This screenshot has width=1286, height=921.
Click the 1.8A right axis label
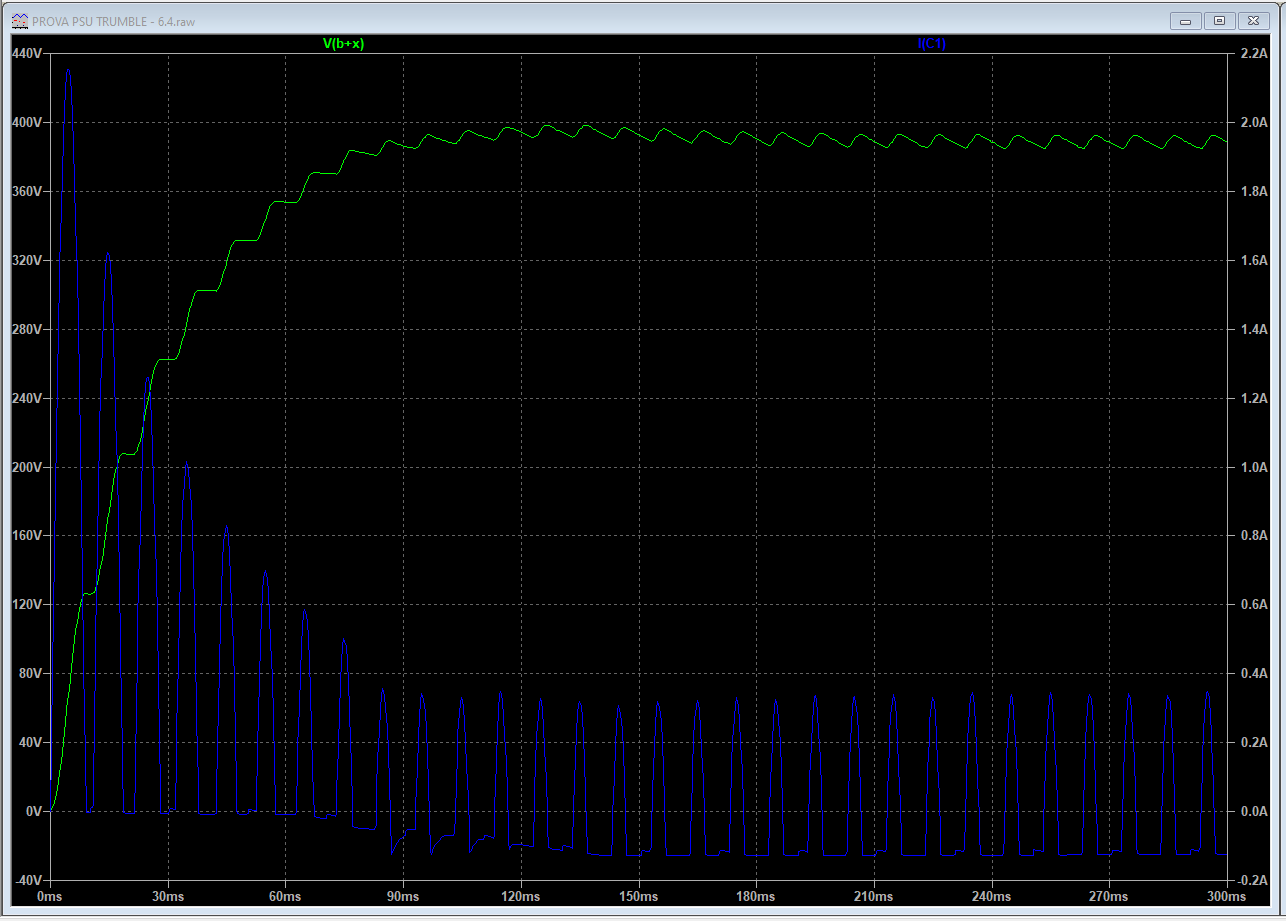[x=1253, y=191]
